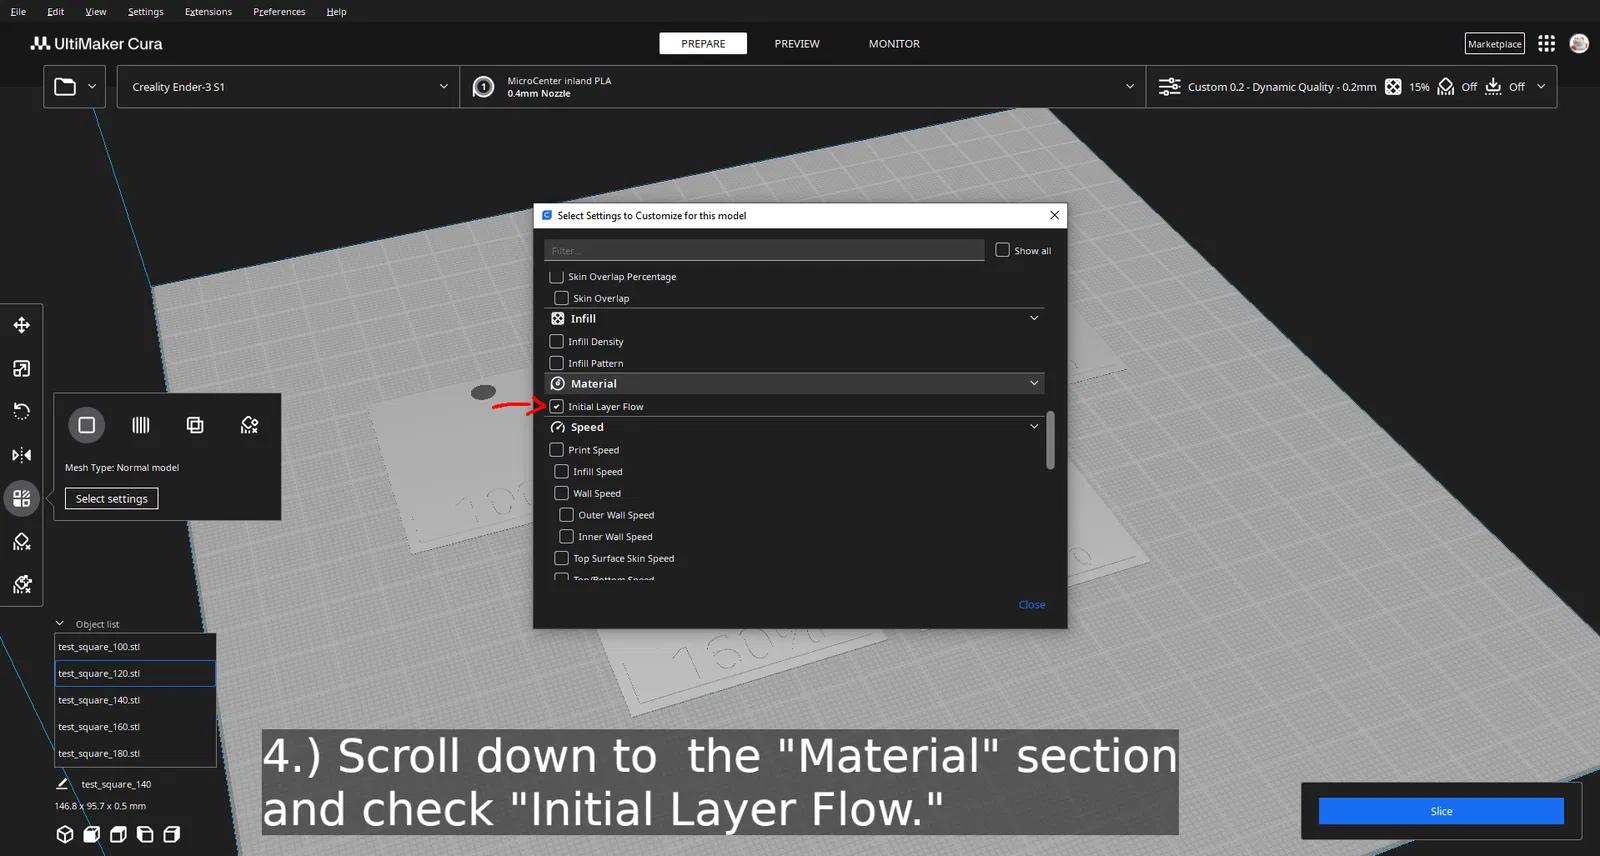Choose Normal model mesh type icon

point(87,425)
